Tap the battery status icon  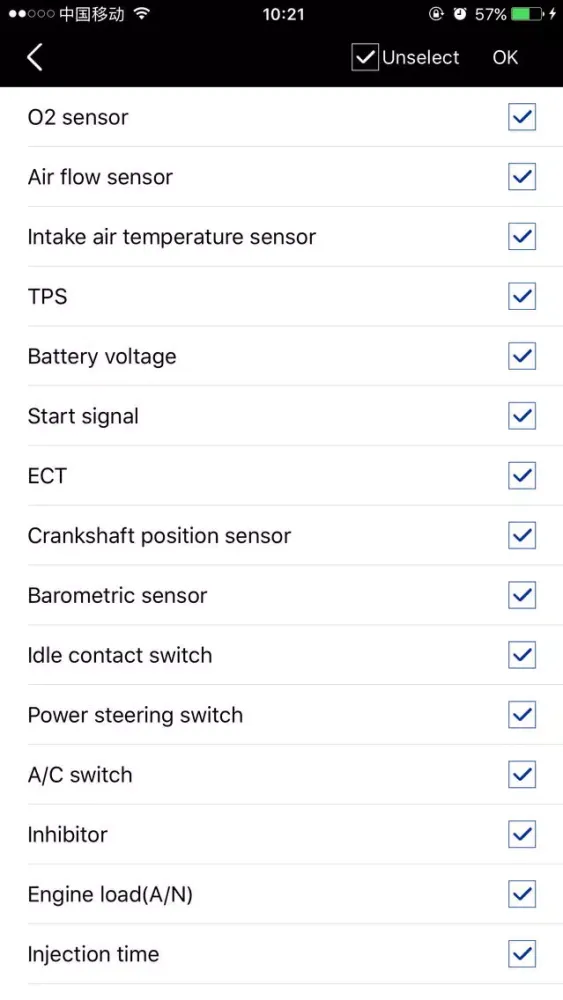[x=528, y=14]
